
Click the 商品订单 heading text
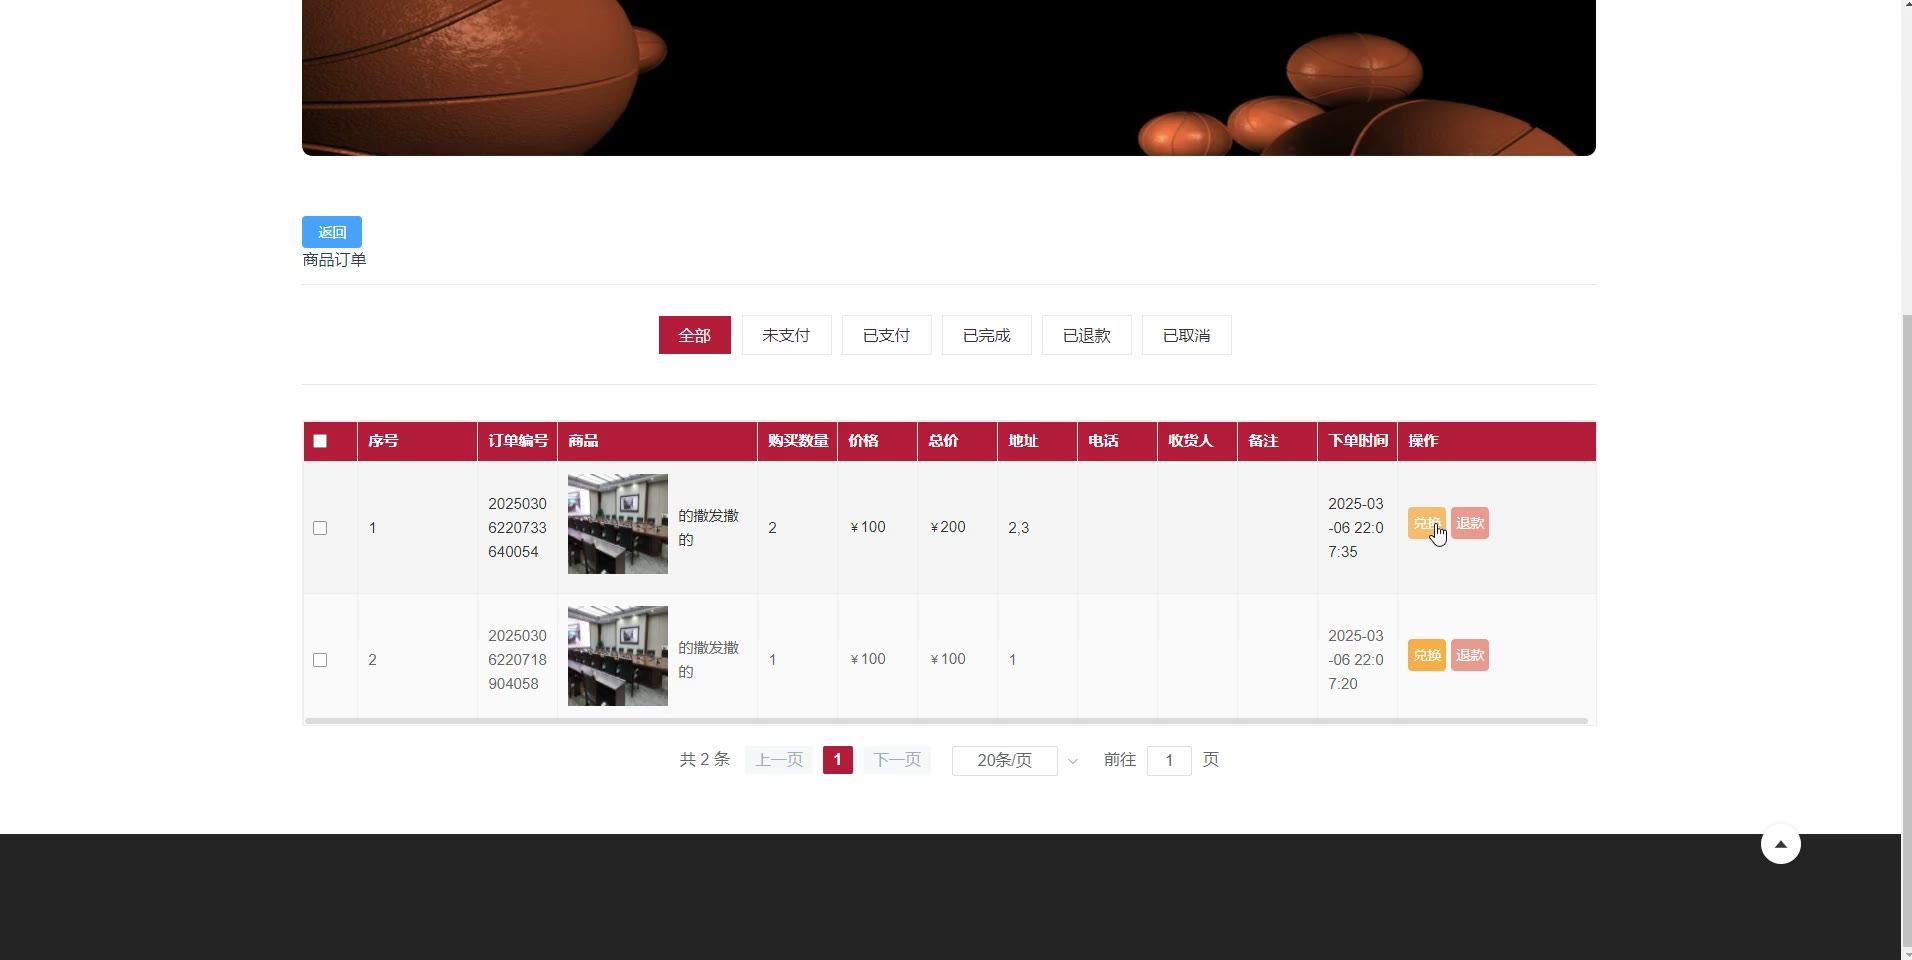(334, 260)
